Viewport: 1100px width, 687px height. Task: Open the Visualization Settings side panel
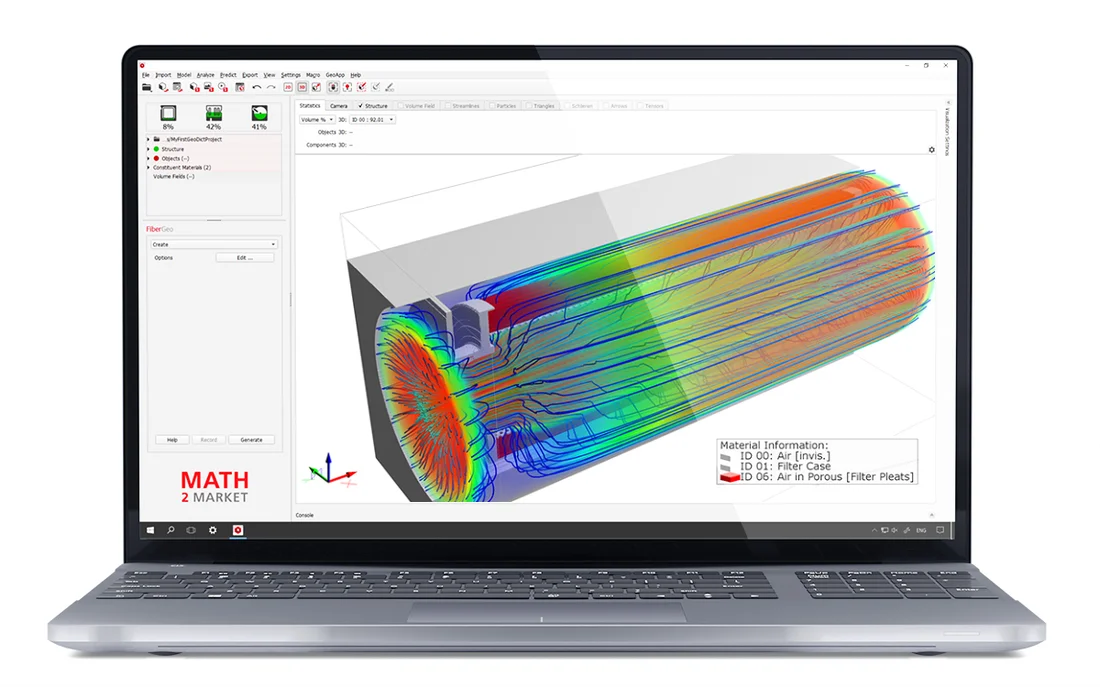[x=946, y=130]
